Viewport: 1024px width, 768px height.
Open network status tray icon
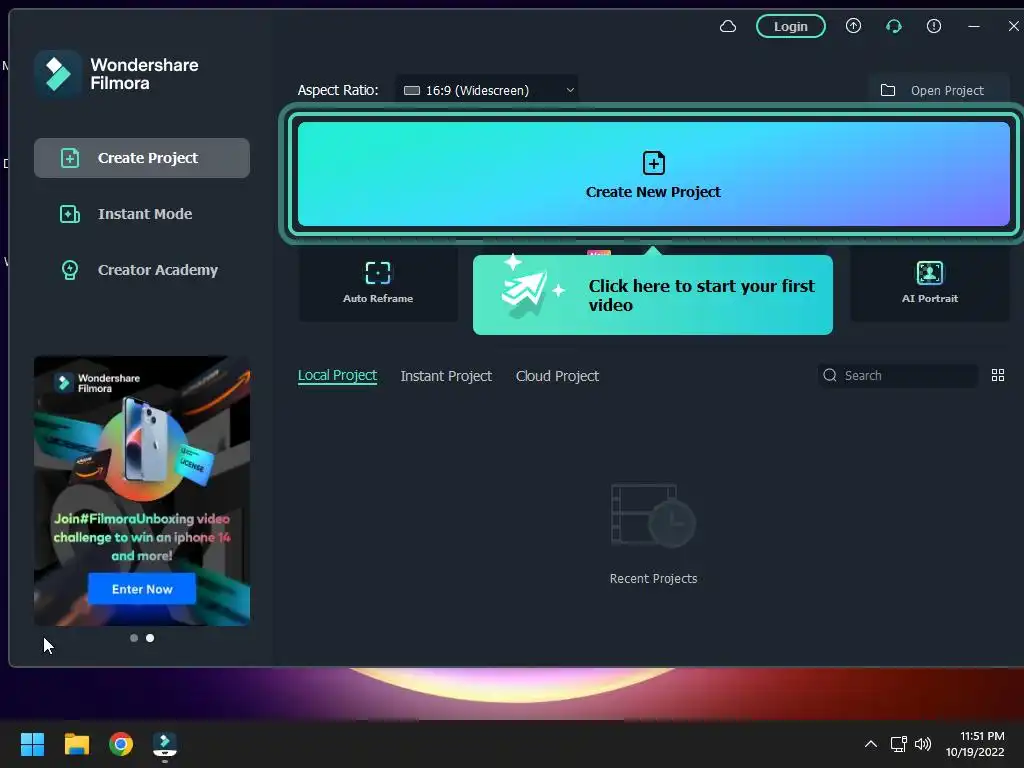(899, 744)
